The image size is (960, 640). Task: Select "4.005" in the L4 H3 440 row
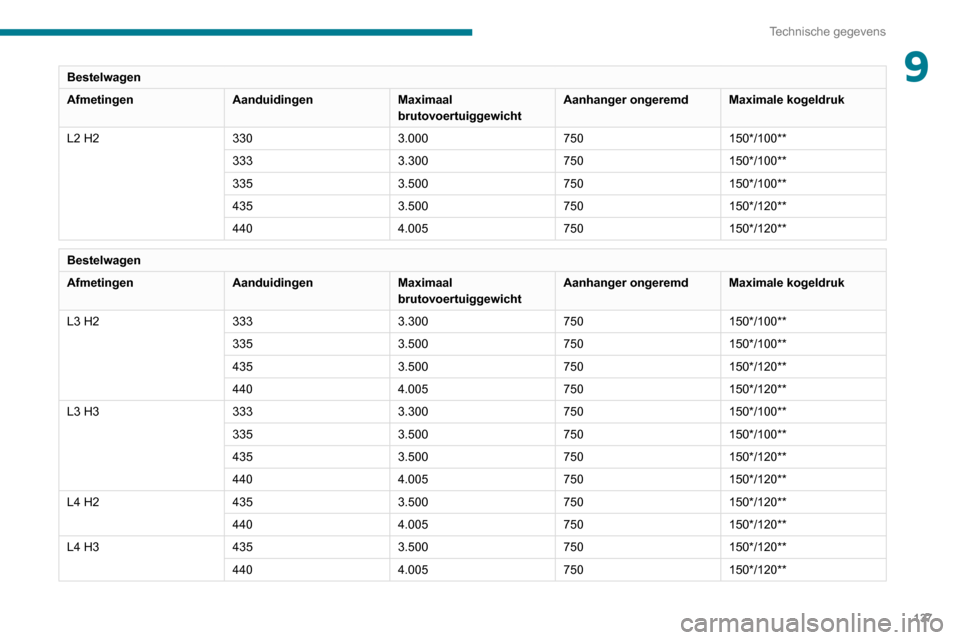pos(413,570)
